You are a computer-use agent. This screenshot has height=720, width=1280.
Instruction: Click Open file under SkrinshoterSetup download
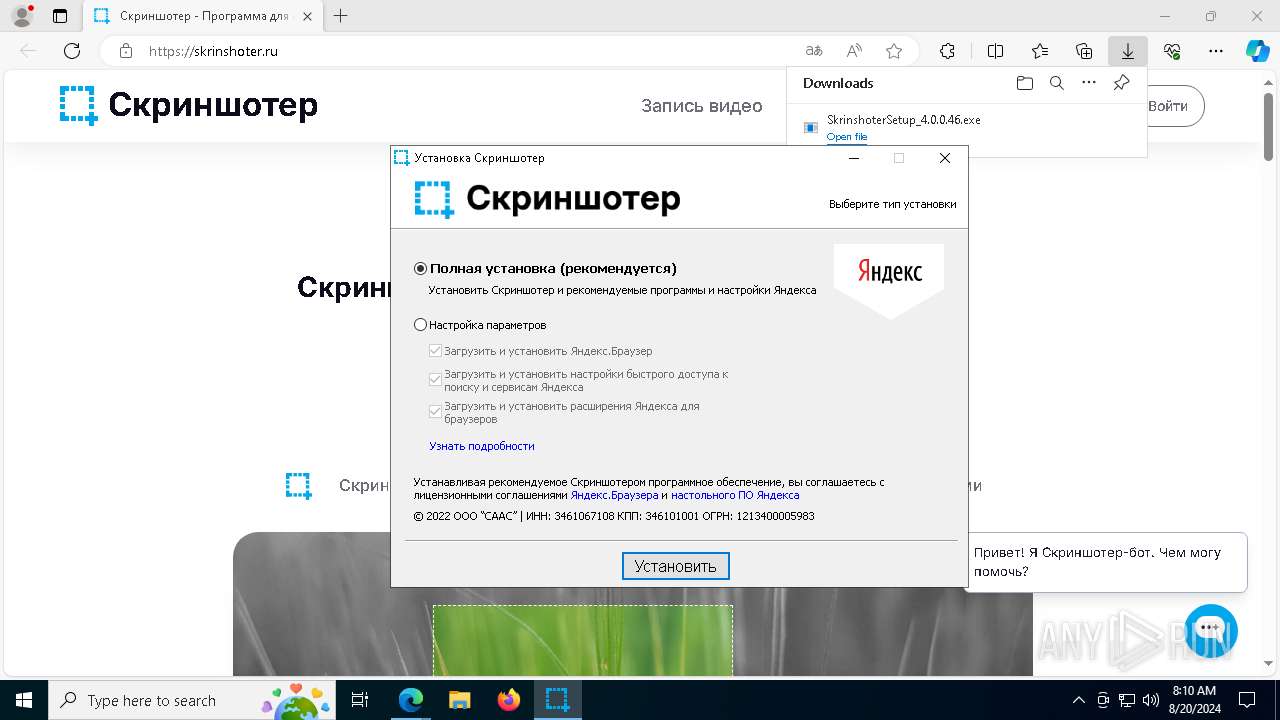pyautogui.click(x=847, y=137)
